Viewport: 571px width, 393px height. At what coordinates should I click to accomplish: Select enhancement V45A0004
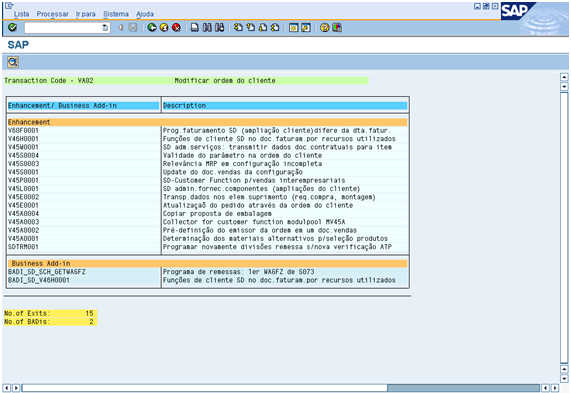[x=23, y=214]
